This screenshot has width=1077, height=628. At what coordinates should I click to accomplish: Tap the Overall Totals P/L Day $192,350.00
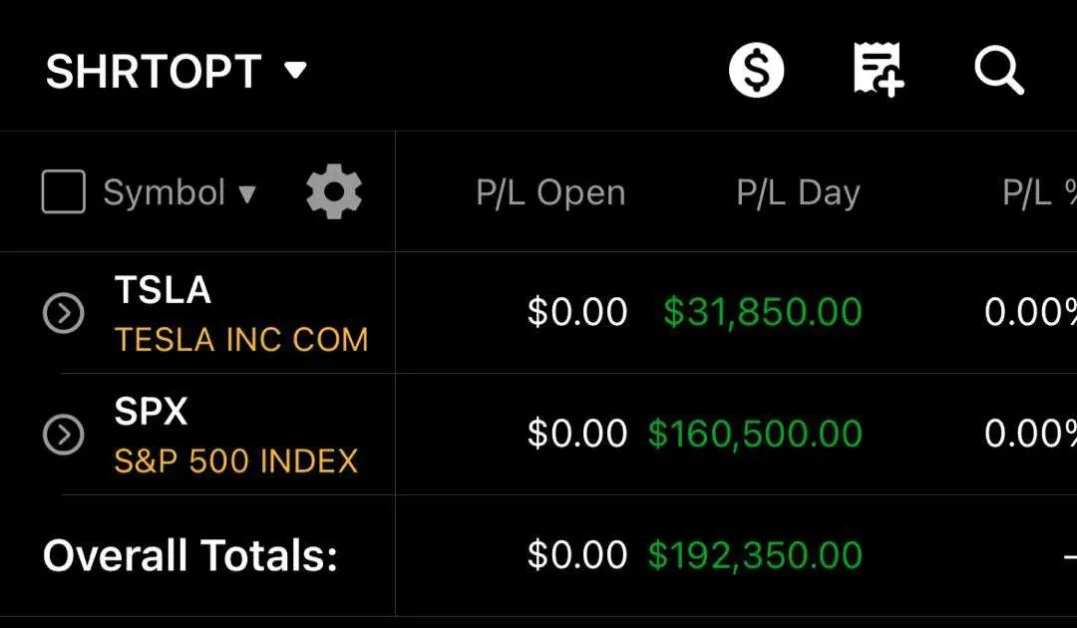[x=755, y=555]
